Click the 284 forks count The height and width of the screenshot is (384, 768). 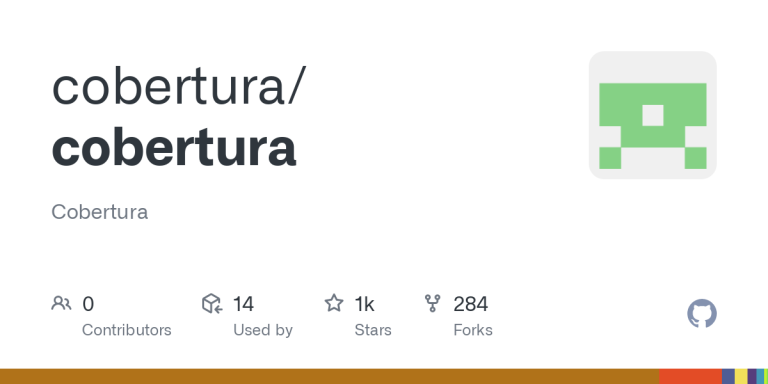tap(471, 304)
